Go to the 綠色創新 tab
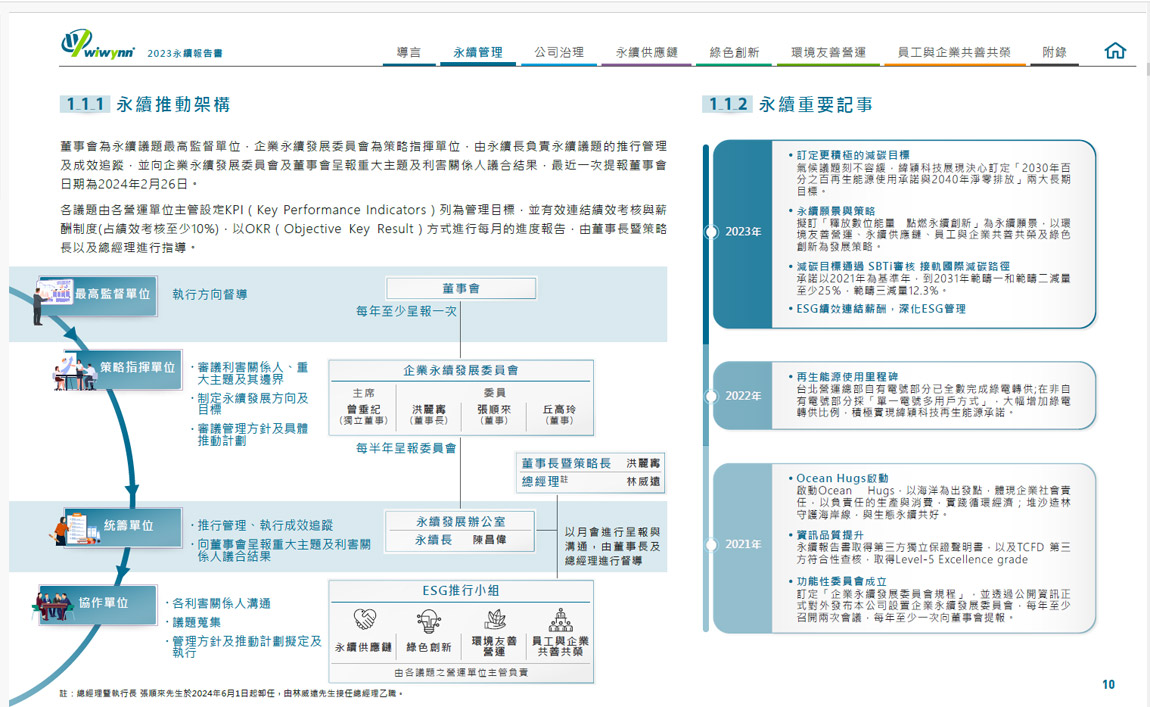The image size is (1150, 707). coord(734,52)
